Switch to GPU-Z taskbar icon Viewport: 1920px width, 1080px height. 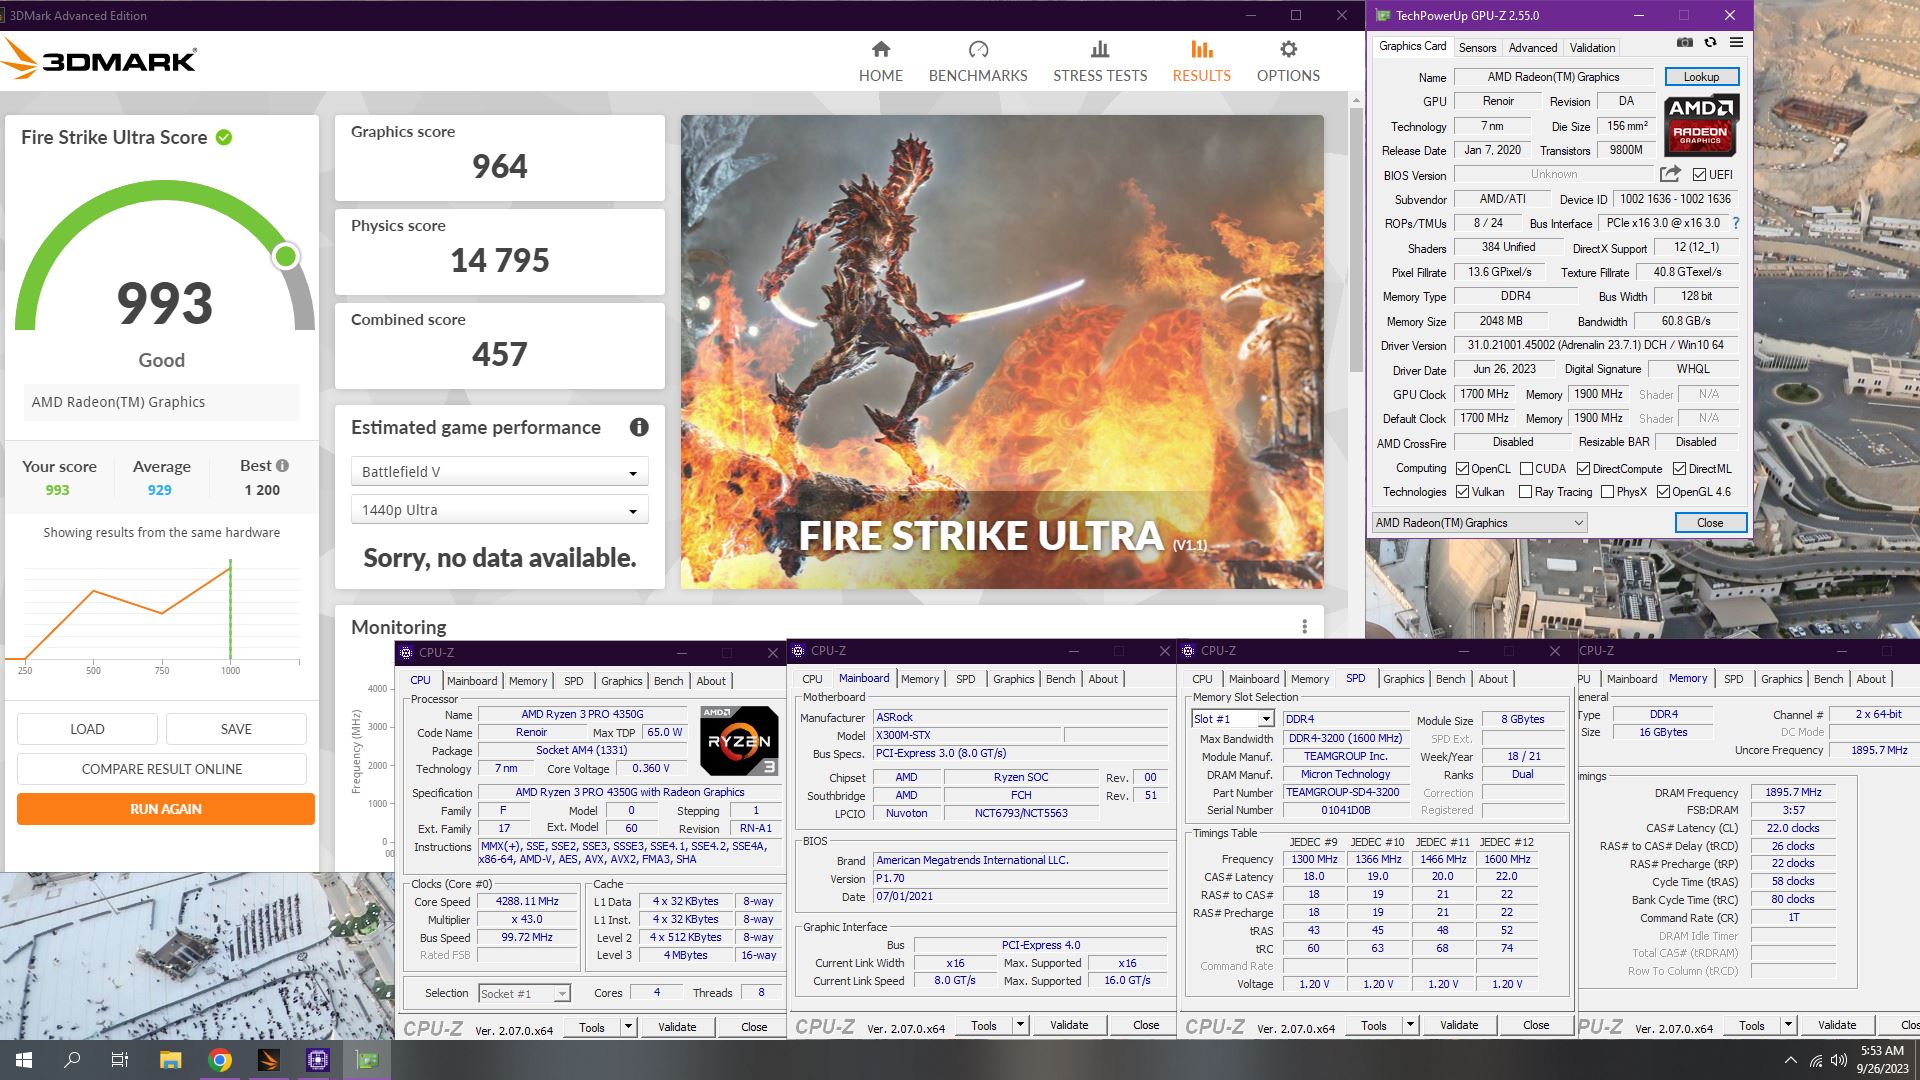367,1060
